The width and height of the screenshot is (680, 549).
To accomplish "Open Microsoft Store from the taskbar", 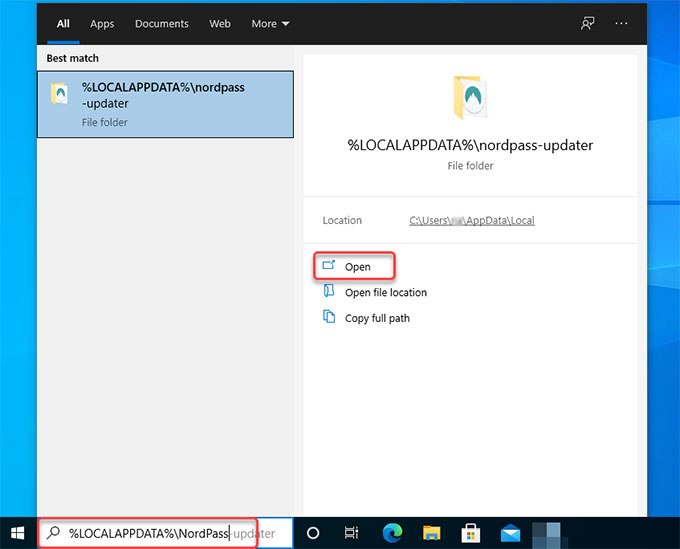I will (471, 533).
